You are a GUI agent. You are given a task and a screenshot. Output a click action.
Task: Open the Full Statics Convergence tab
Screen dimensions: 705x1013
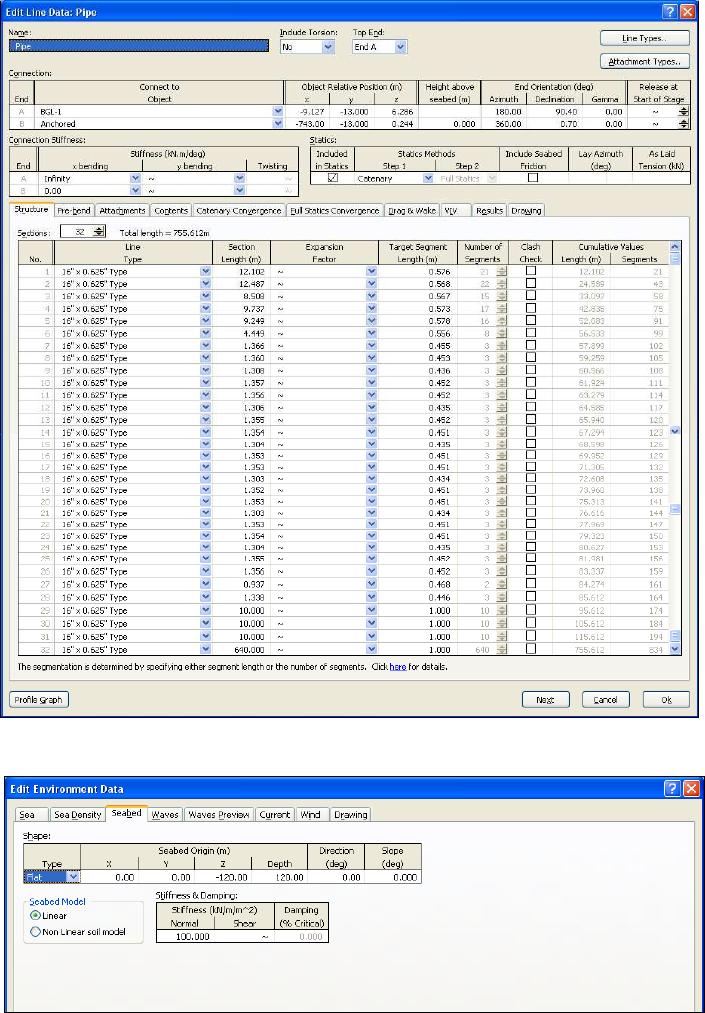[335, 211]
